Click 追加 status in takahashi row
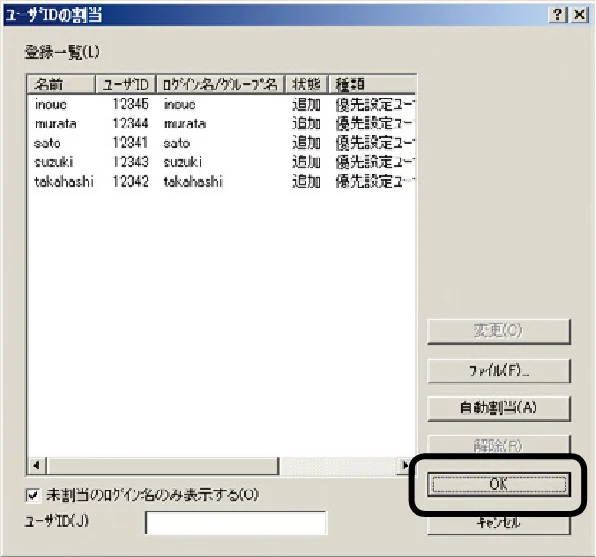Image resolution: width=596 pixels, height=557 pixels. coord(306,182)
